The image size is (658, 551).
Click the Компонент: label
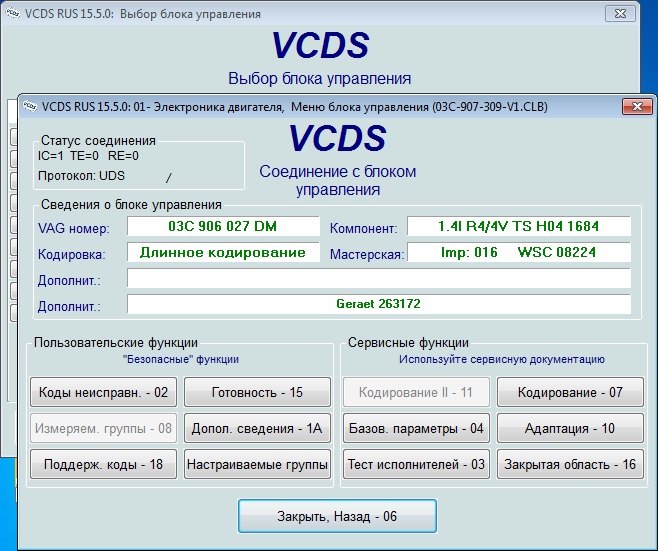[363, 229]
